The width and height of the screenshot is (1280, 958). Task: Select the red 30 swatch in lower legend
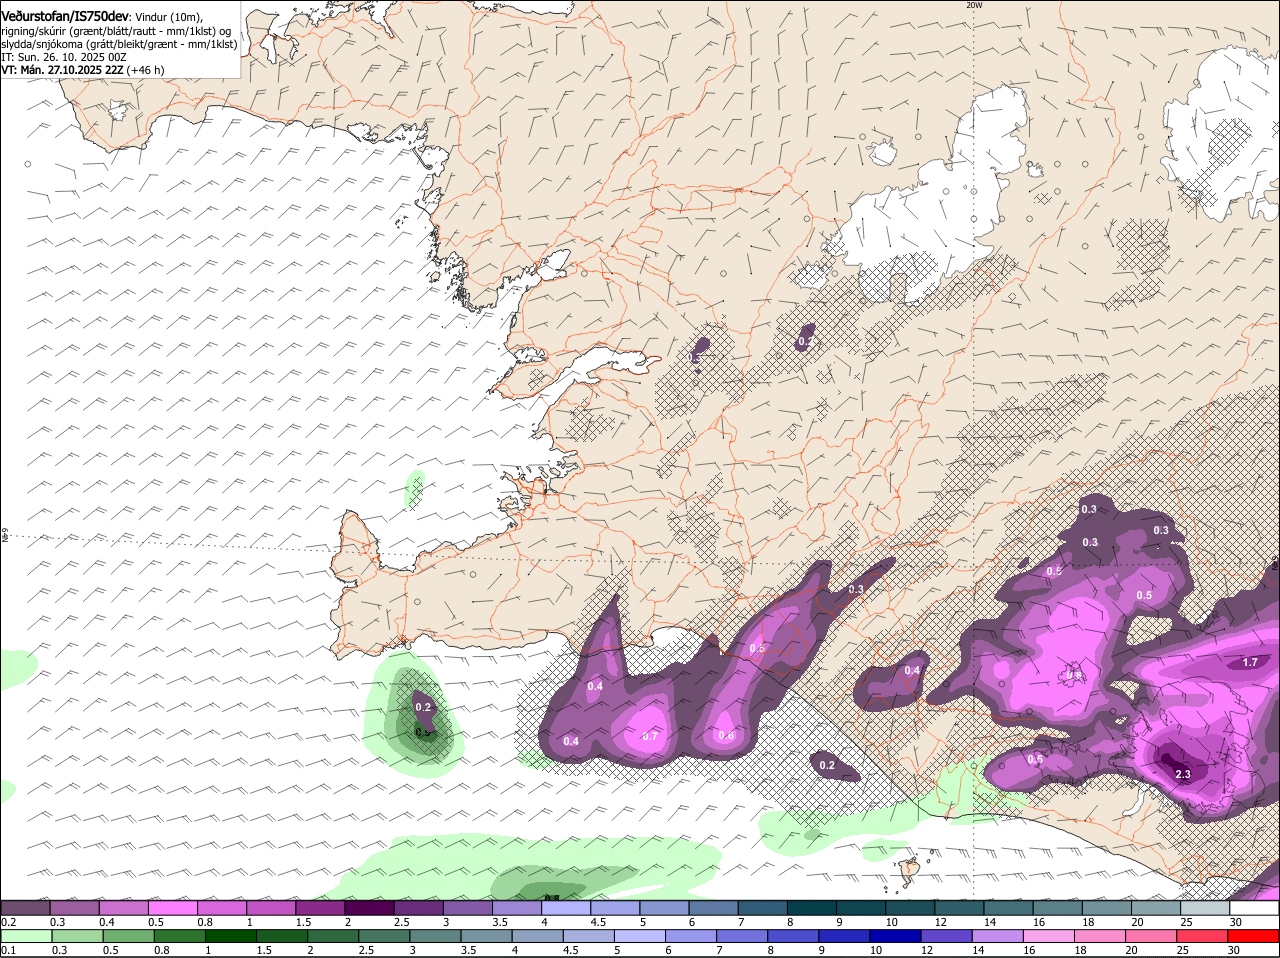coord(1253,936)
